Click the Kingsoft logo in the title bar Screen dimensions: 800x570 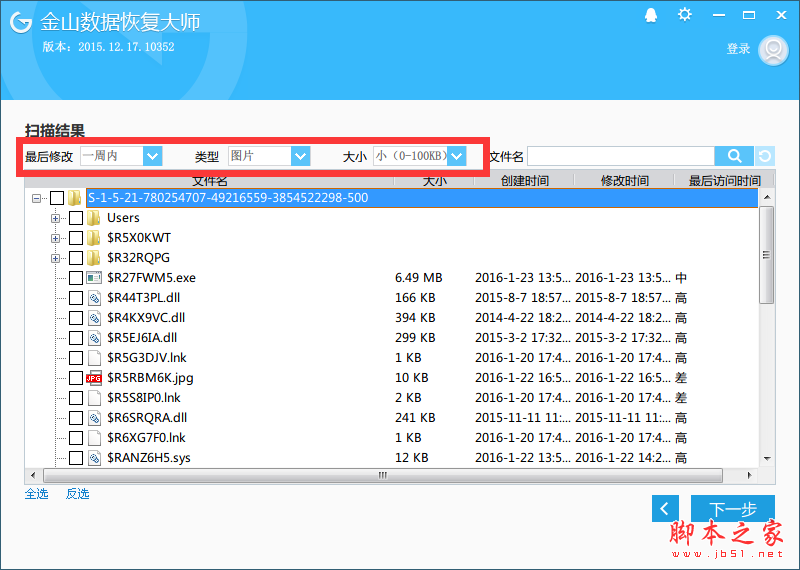pyautogui.click(x=21, y=22)
